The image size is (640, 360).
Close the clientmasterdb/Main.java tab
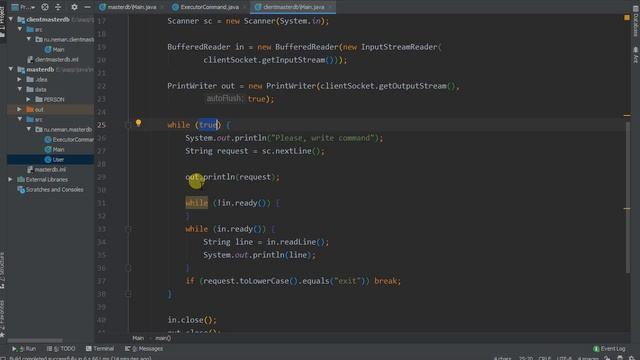(x=330, y=7)
